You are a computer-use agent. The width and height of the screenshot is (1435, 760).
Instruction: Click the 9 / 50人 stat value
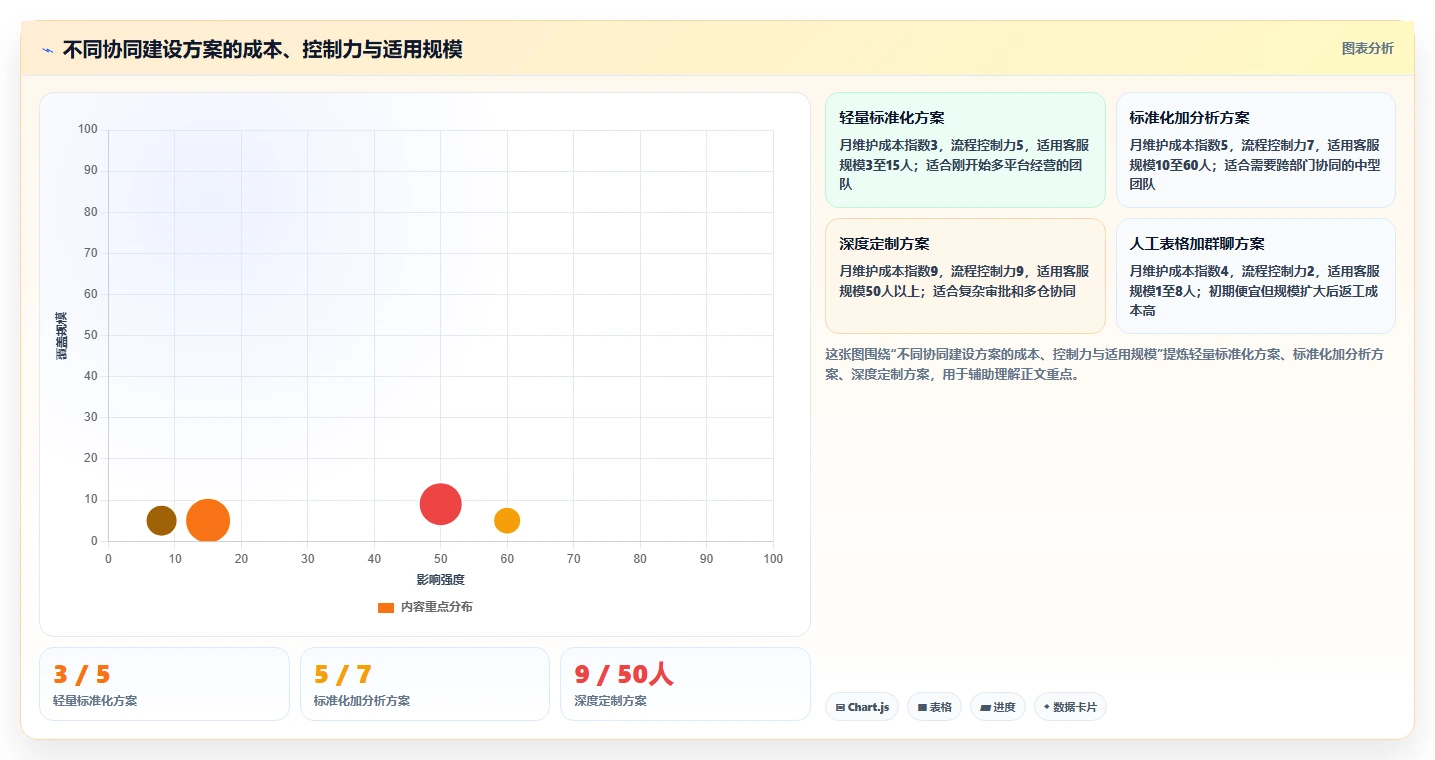point(624,675)
